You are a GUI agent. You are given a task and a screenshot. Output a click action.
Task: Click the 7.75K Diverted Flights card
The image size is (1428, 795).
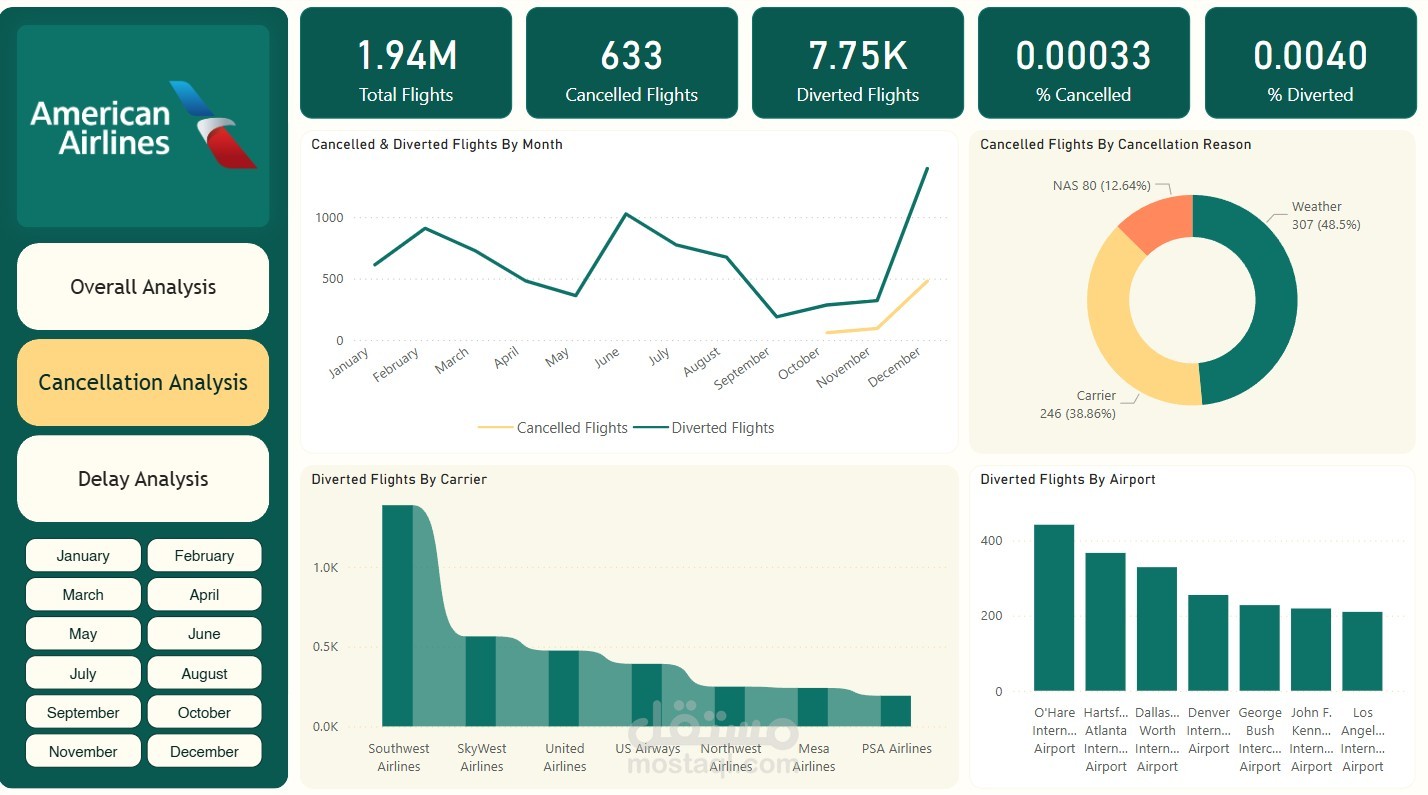(x=858, y=63)
